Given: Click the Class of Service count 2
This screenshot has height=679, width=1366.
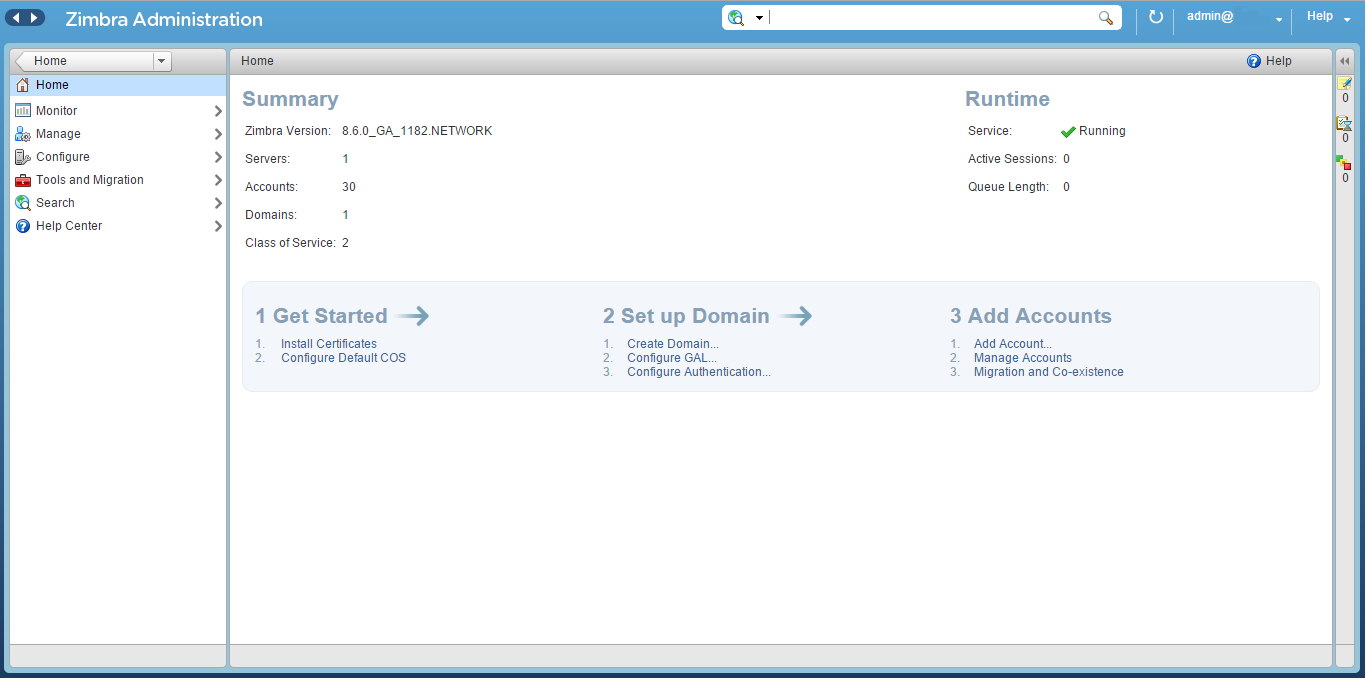Looking at the screenshot, I should pyautogui.click(x=345, y=243).
